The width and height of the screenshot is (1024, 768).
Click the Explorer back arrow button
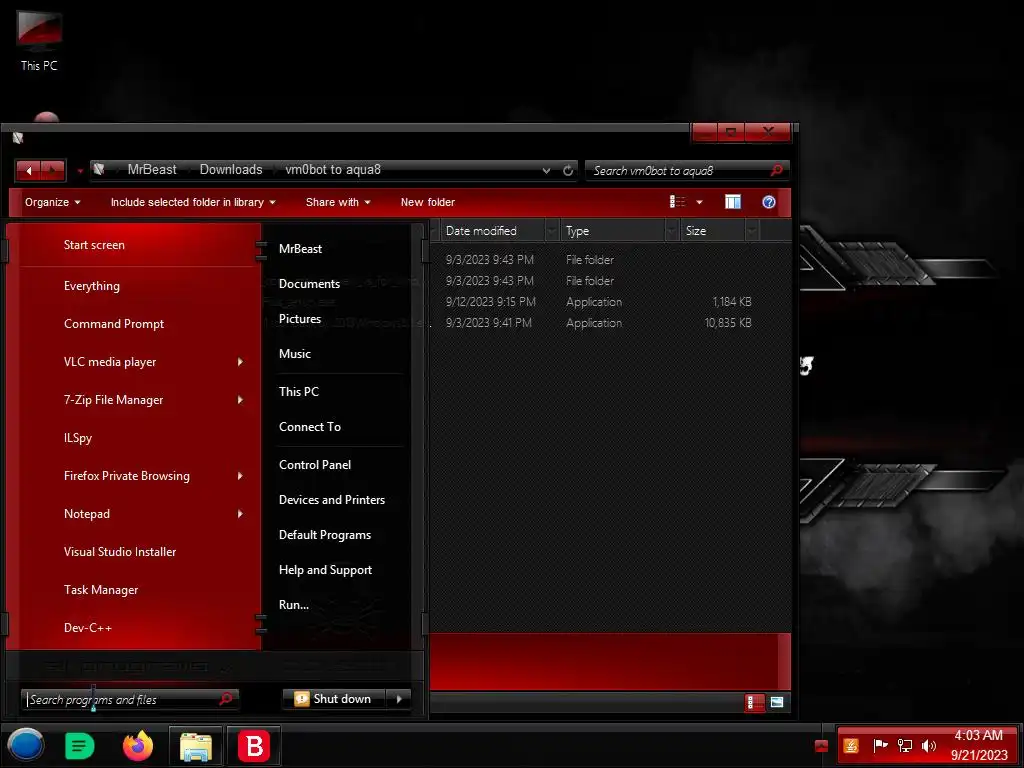[29, 170]
